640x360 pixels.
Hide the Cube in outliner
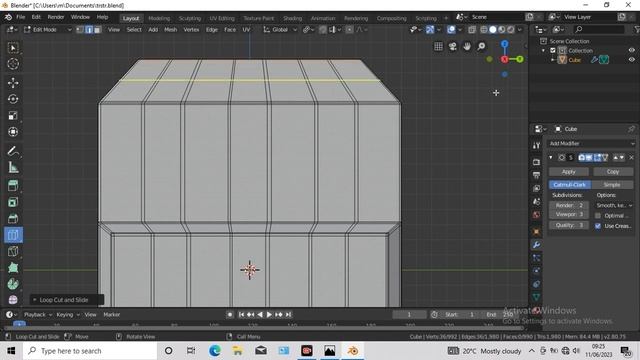(x=631, y=60)
